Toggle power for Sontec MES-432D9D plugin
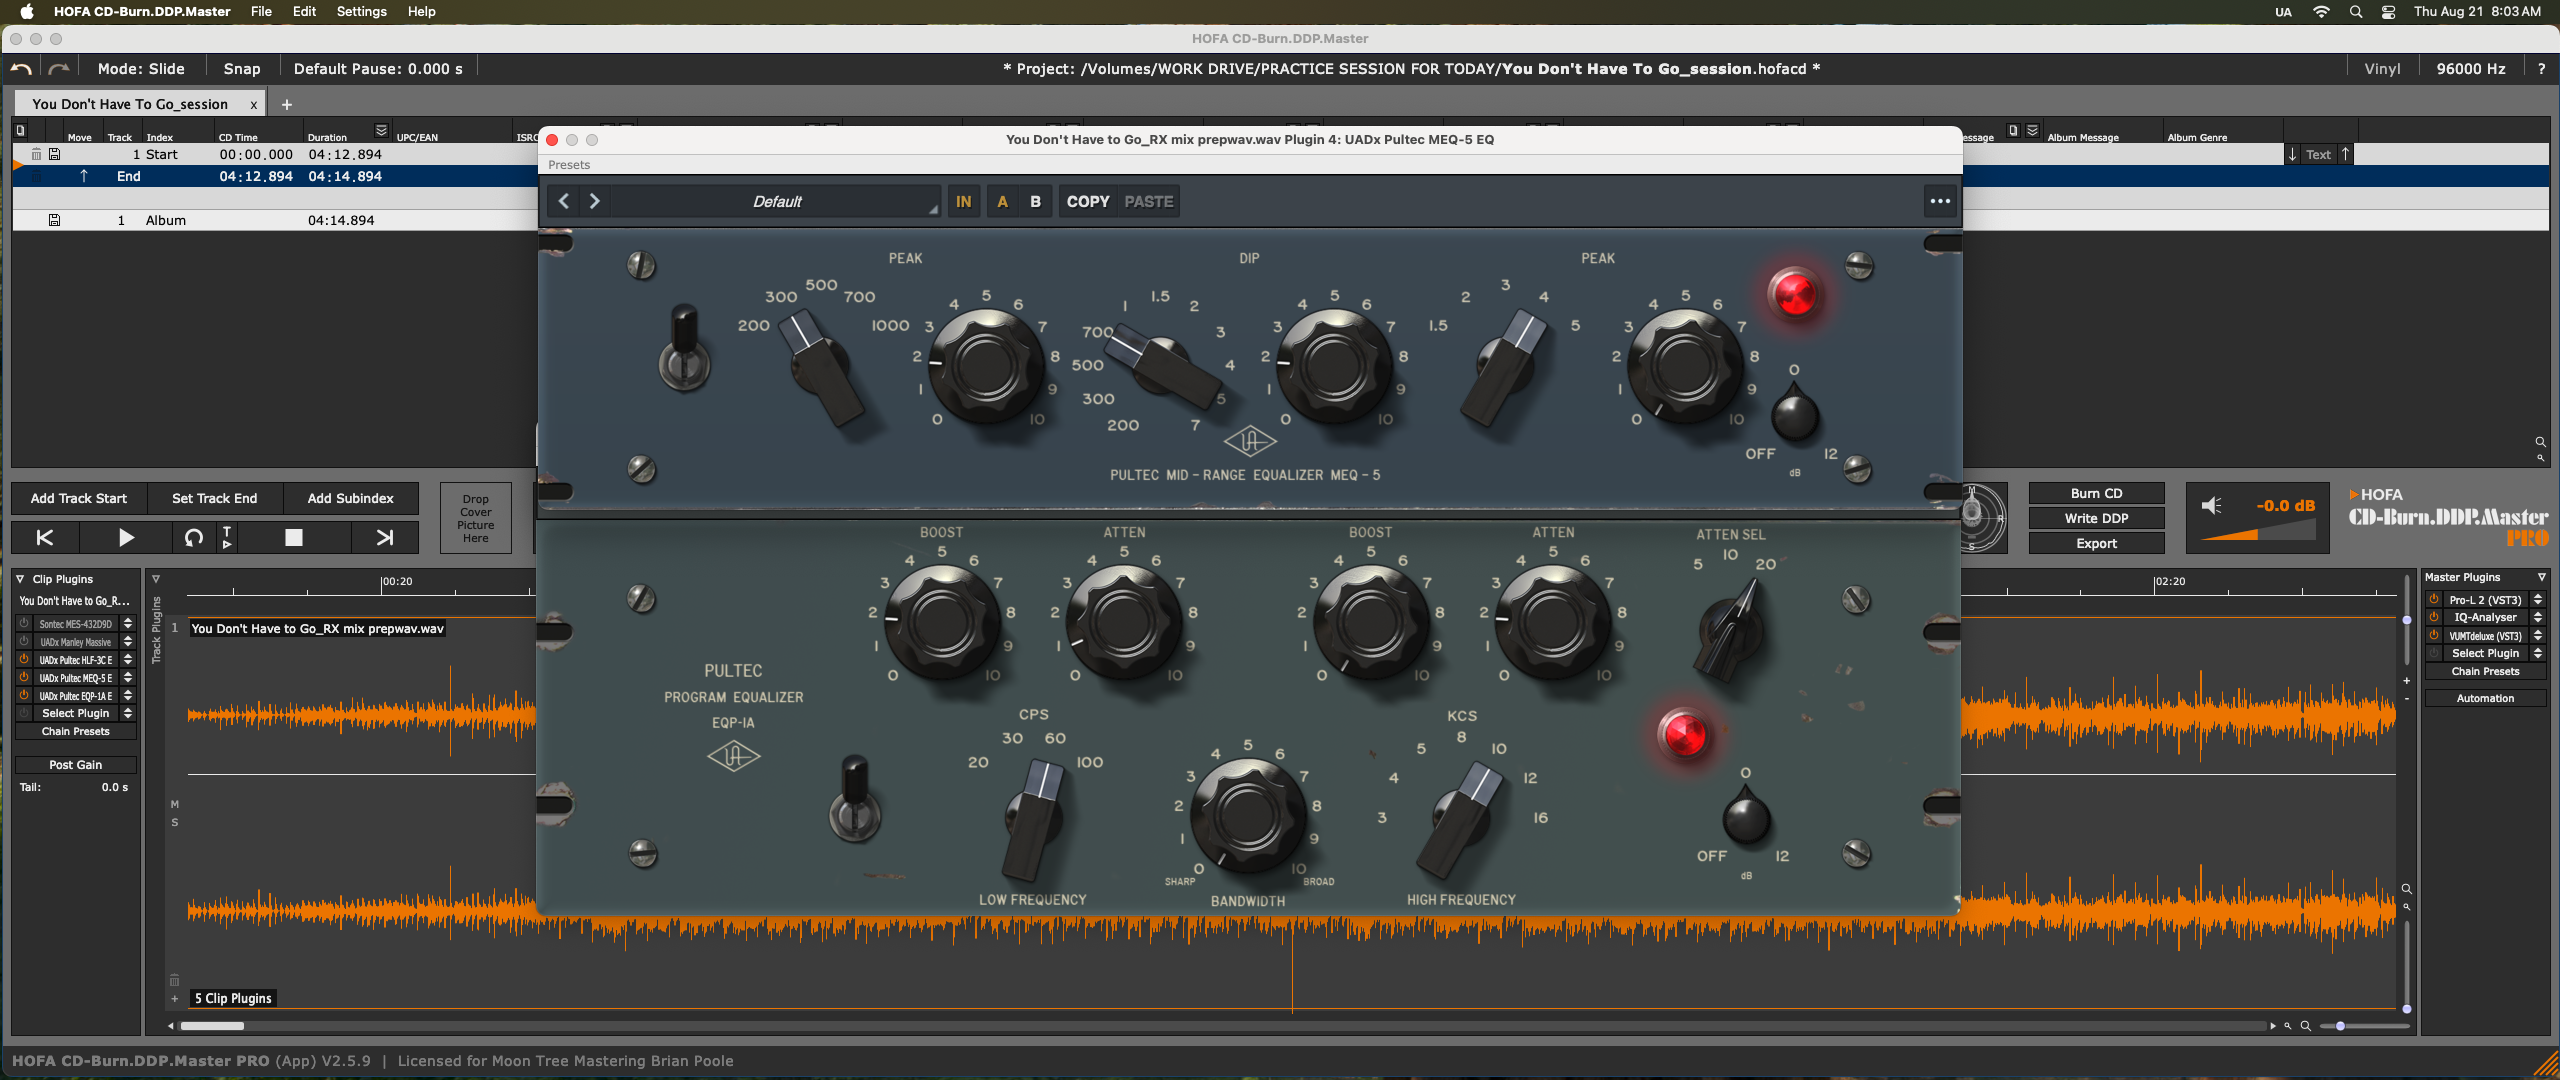 click(x=24, y=624)
